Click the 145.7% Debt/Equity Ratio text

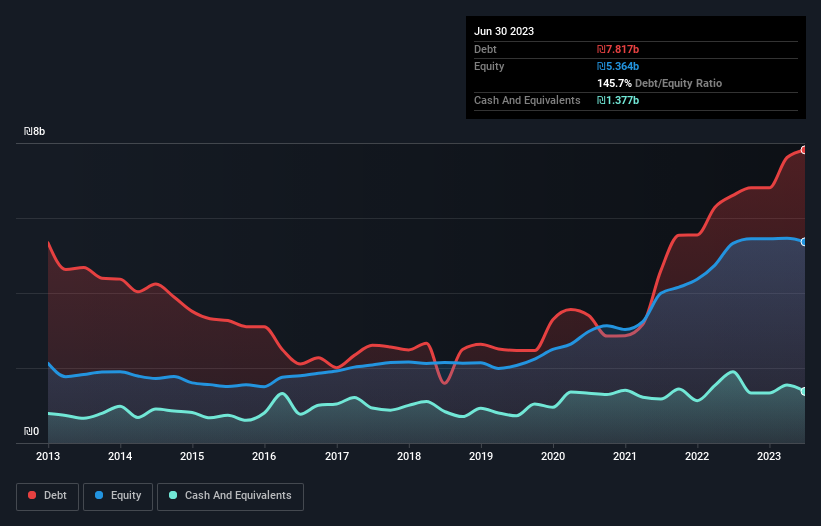tap(659, 83)
